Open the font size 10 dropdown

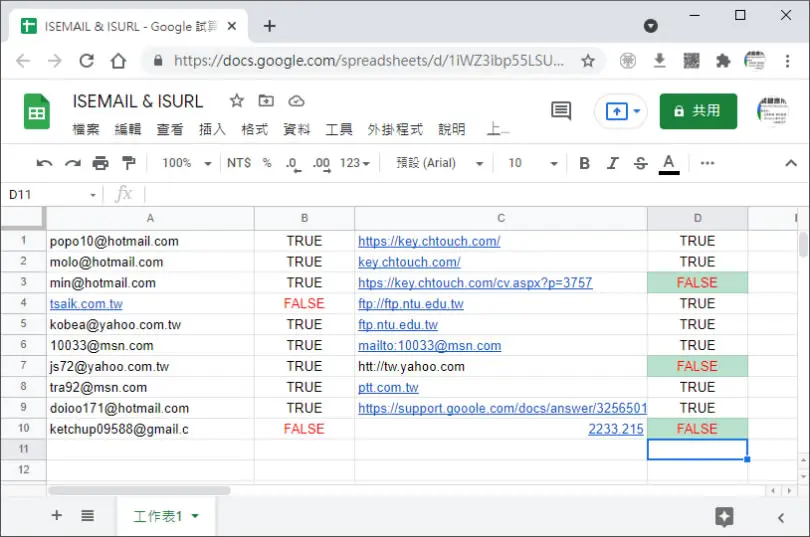click(533, 163)
